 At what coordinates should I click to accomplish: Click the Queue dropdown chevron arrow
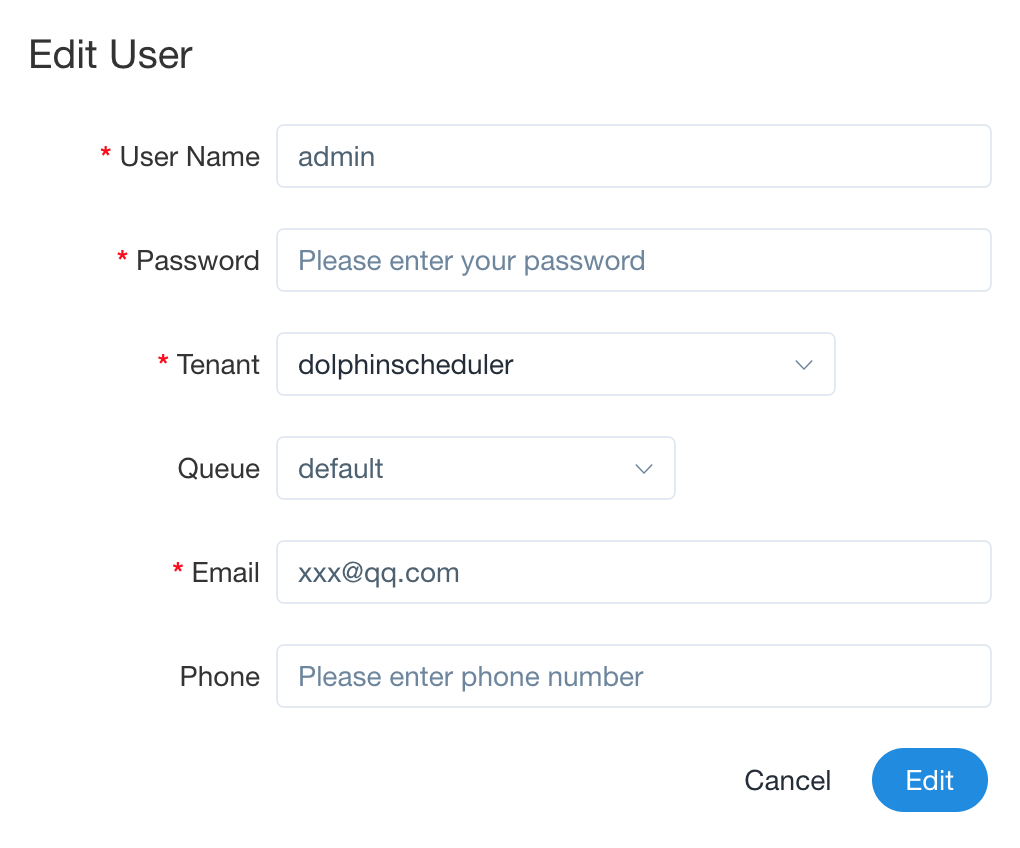coord(644,469)
